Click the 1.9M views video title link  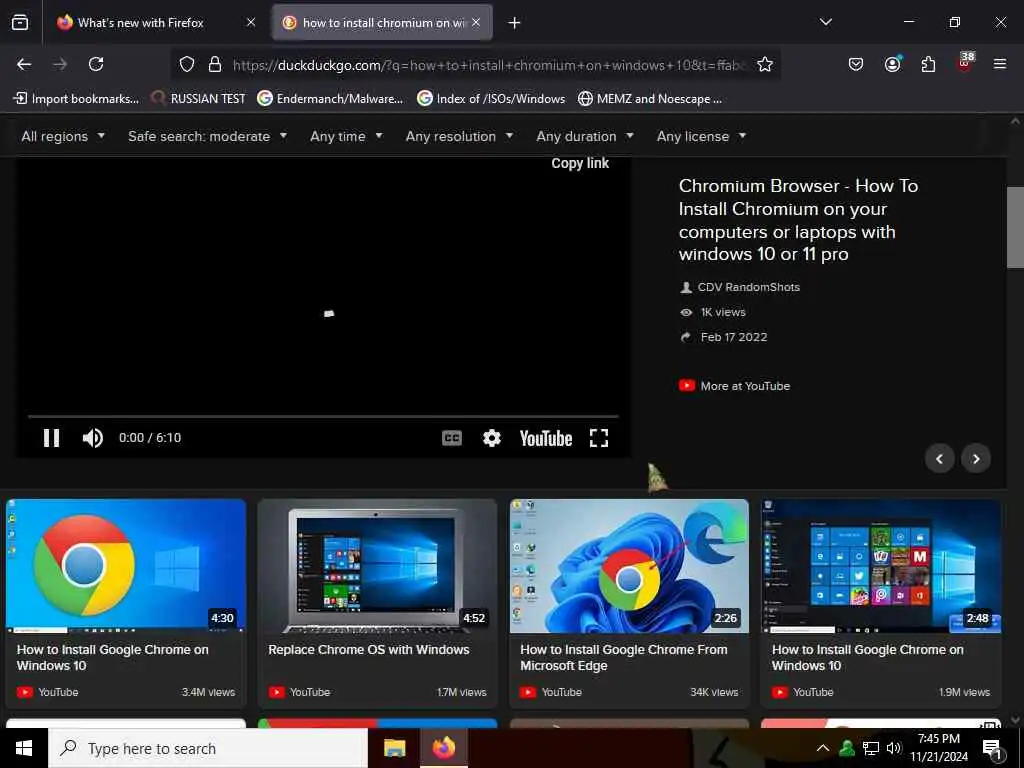(x=867, y=658)
